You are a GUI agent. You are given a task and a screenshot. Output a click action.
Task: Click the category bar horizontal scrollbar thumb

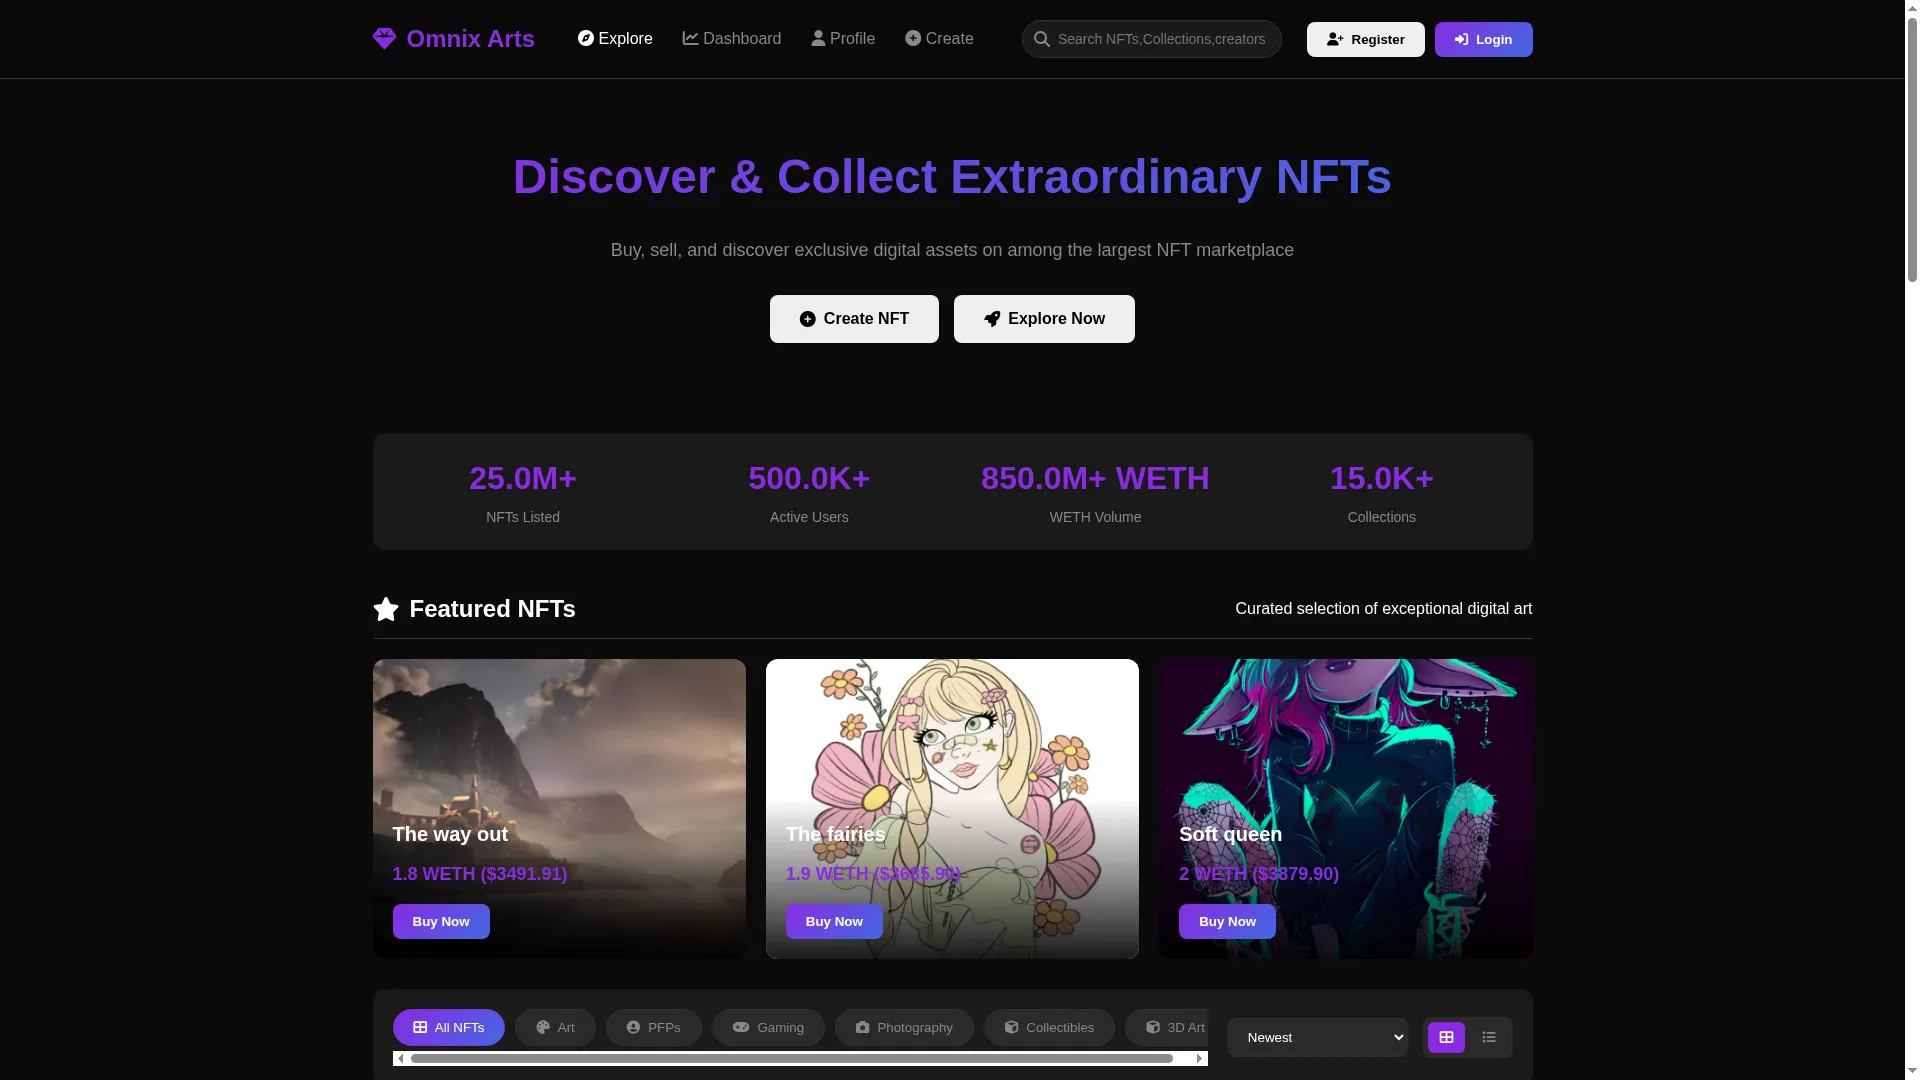tap(791, 1058)
